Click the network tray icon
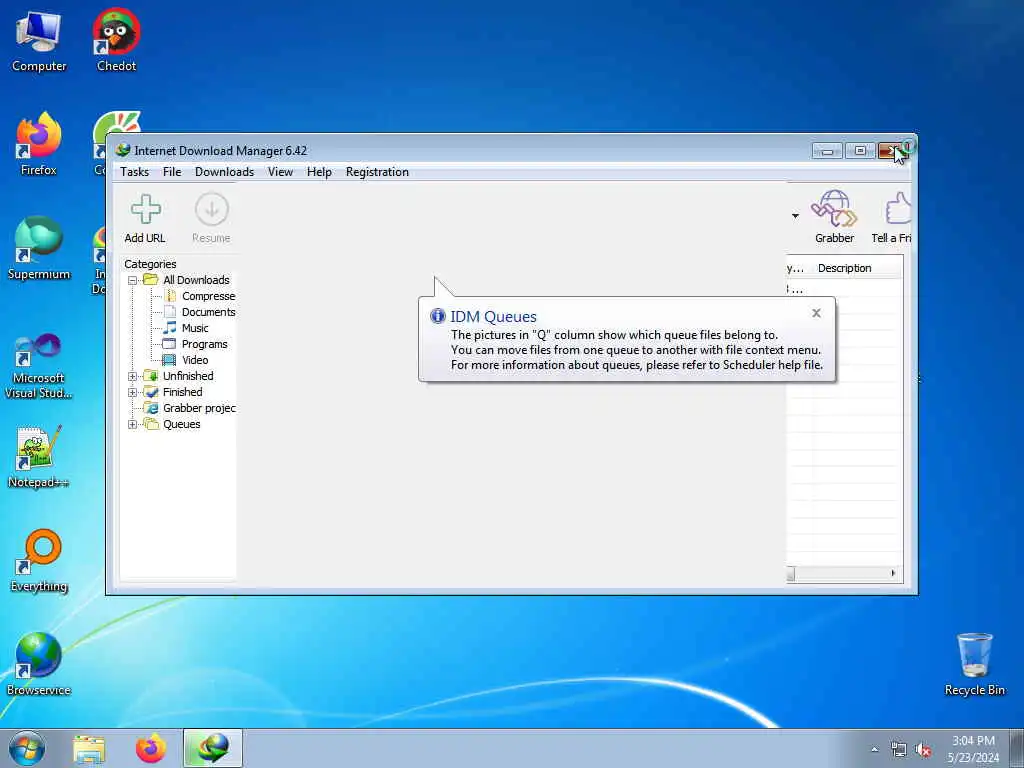The width and height of the screenshot is (1024, 768). [x=899, y=750]
